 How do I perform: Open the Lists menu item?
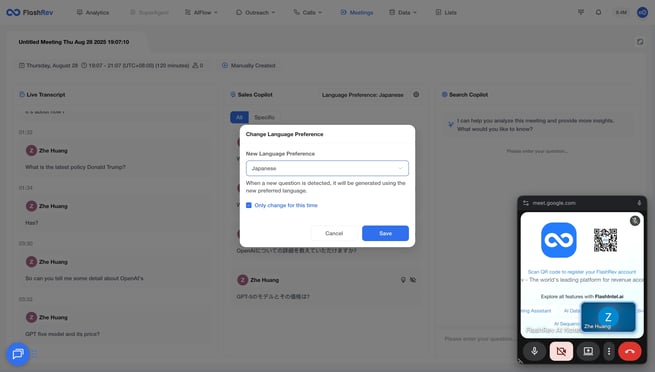tap(446, 13)
